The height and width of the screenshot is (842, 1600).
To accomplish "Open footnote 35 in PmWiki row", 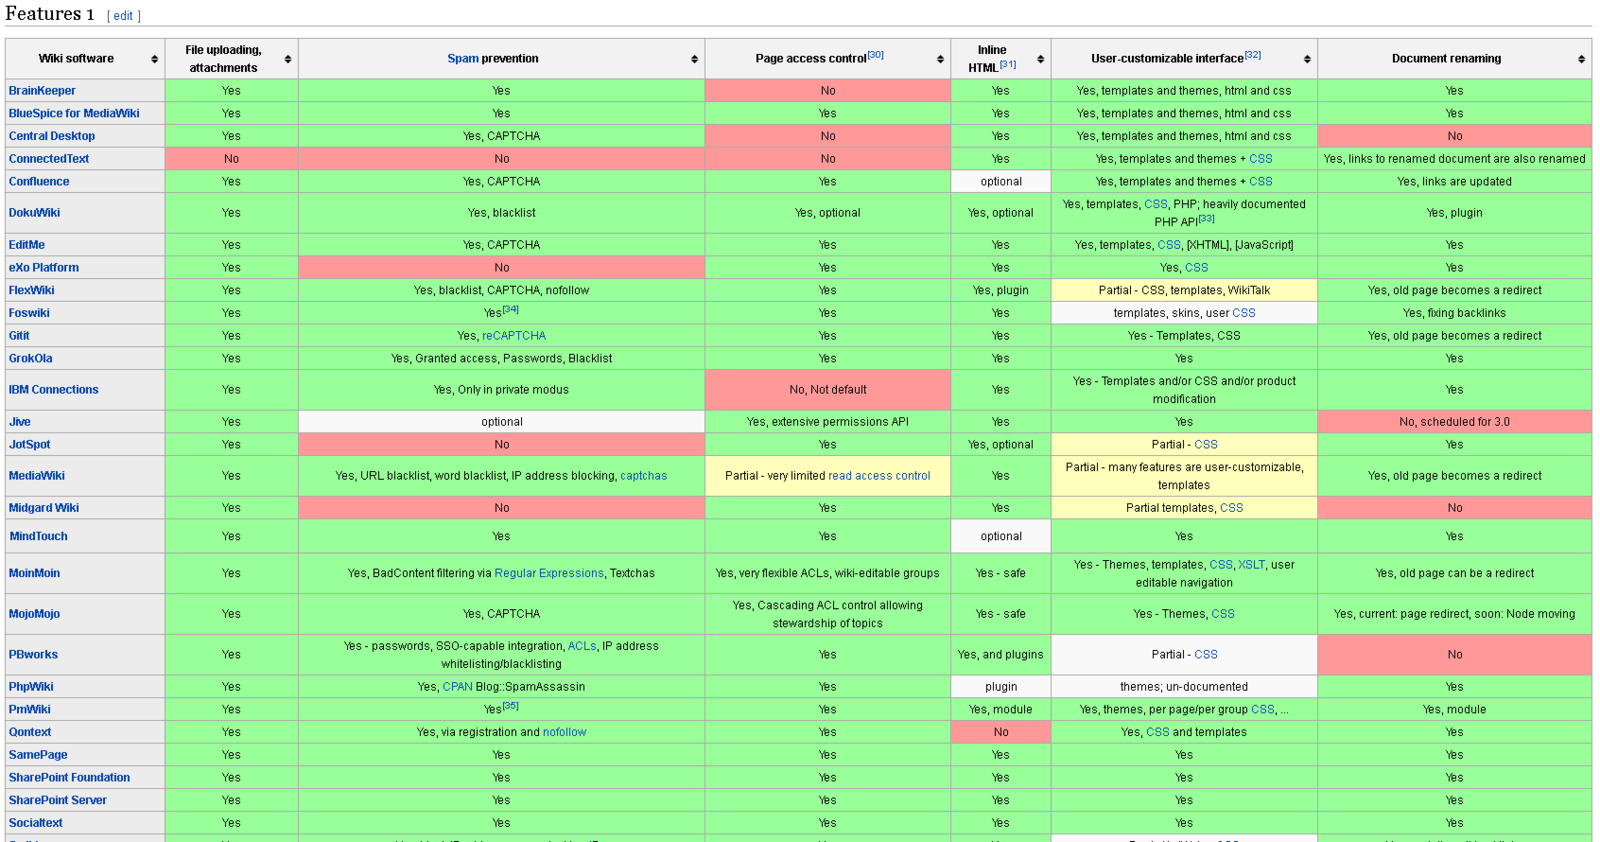I will click(511, 705).
